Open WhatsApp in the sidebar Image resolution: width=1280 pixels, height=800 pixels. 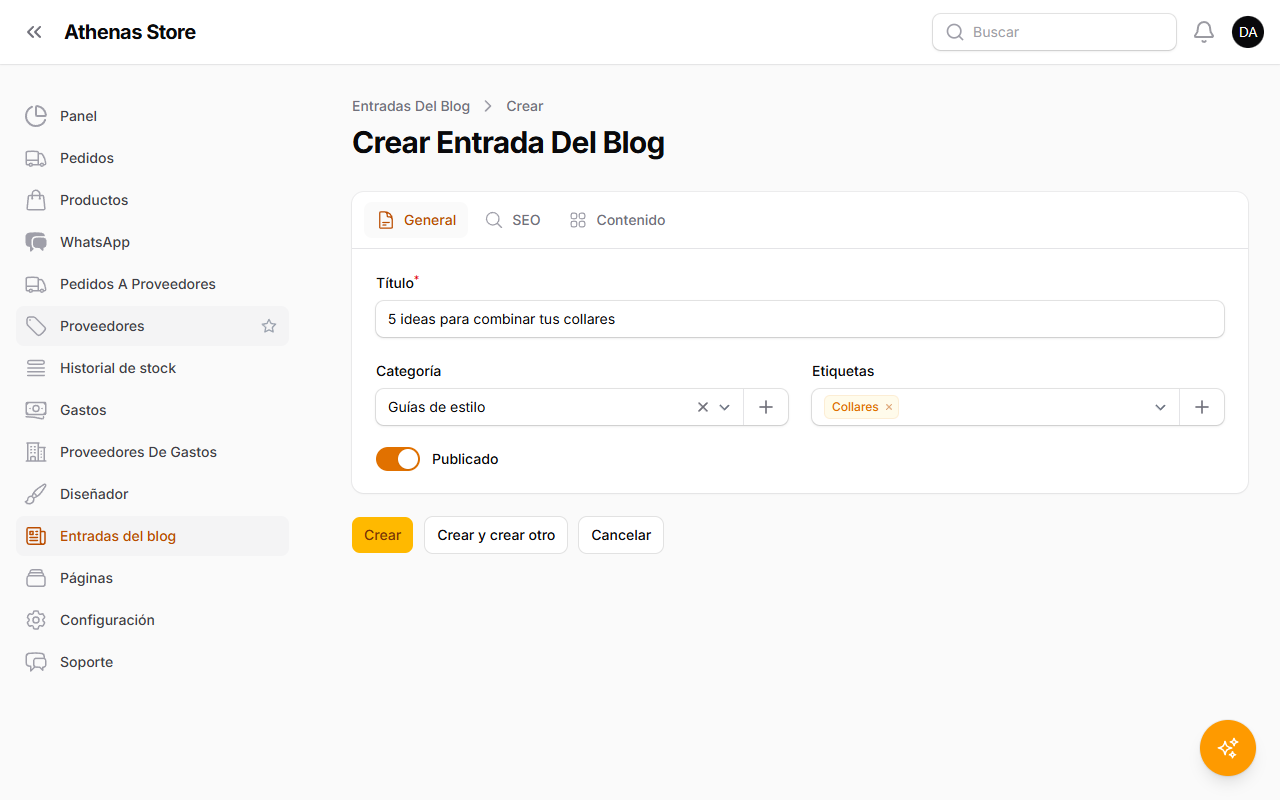click(x=152, y=242)
